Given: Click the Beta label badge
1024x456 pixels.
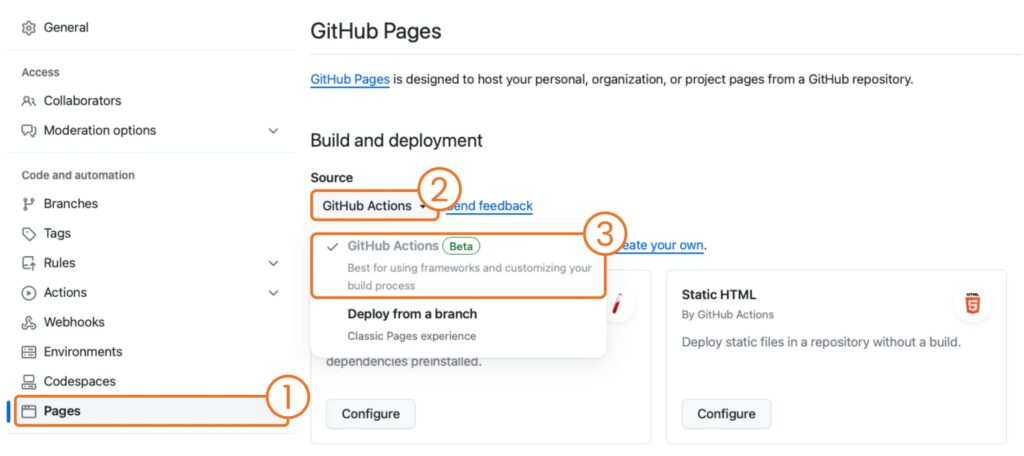Looking at the screenshot, I should [461, 247].
